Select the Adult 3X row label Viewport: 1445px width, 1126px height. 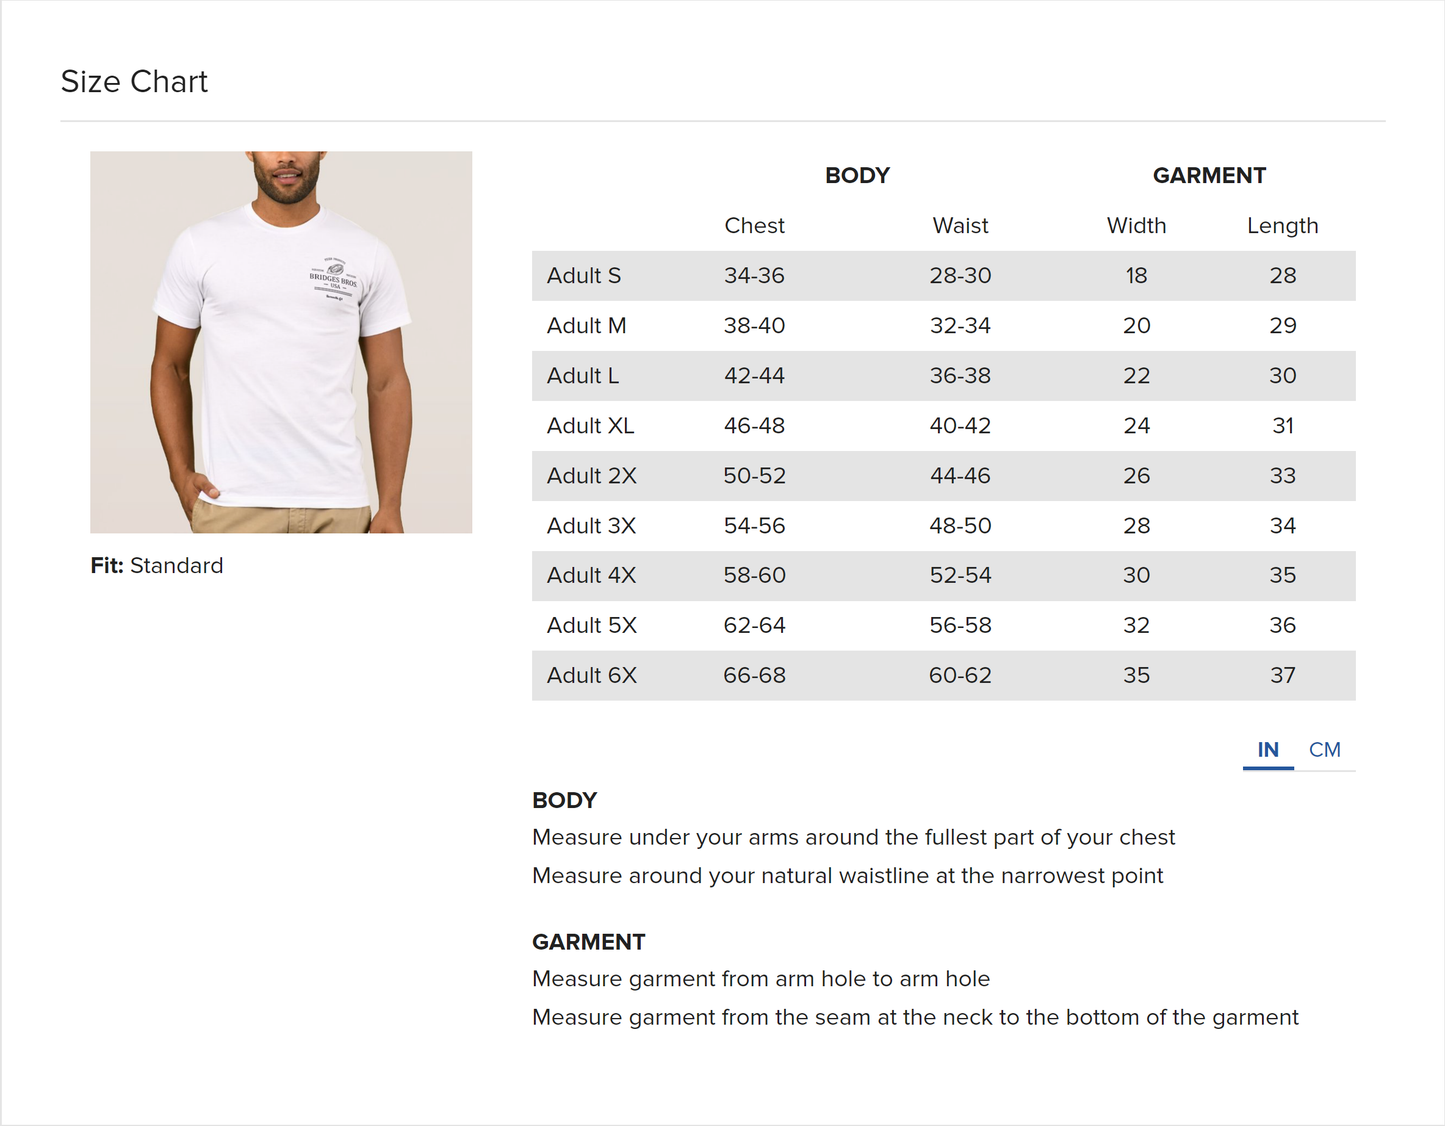[591, 526]
